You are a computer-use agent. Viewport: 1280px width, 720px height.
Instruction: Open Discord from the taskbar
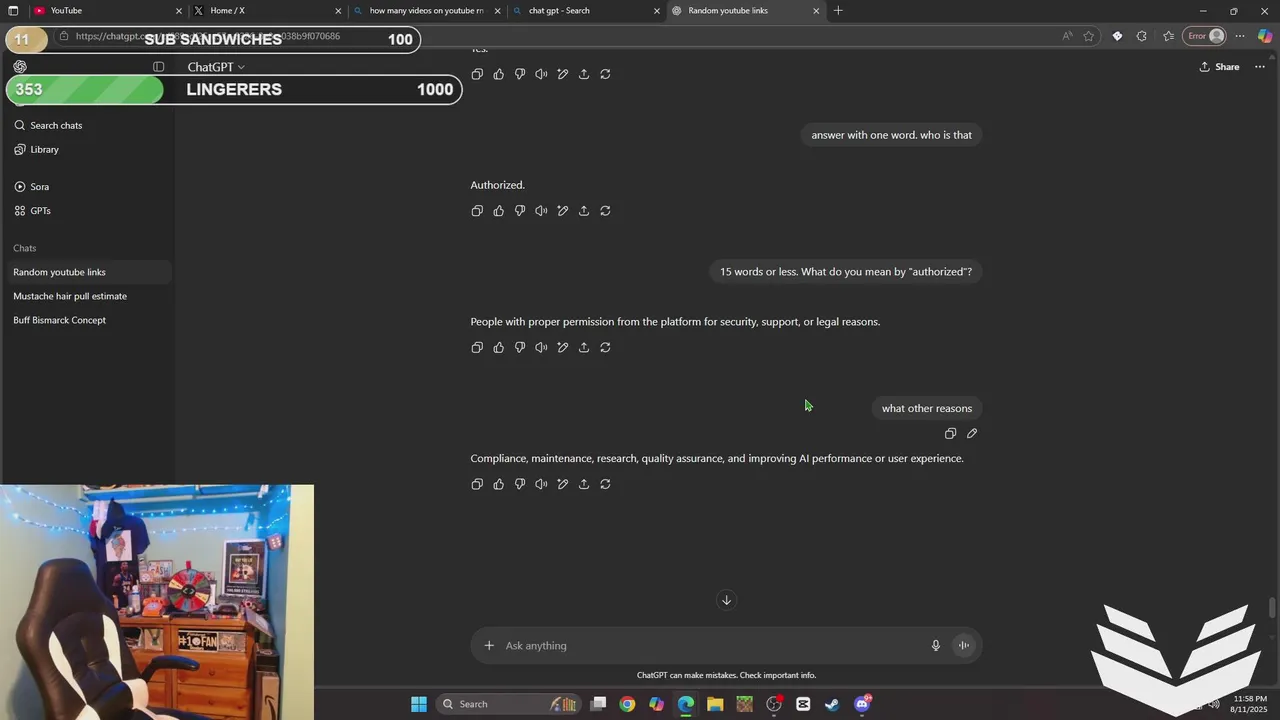coord(862,704)
